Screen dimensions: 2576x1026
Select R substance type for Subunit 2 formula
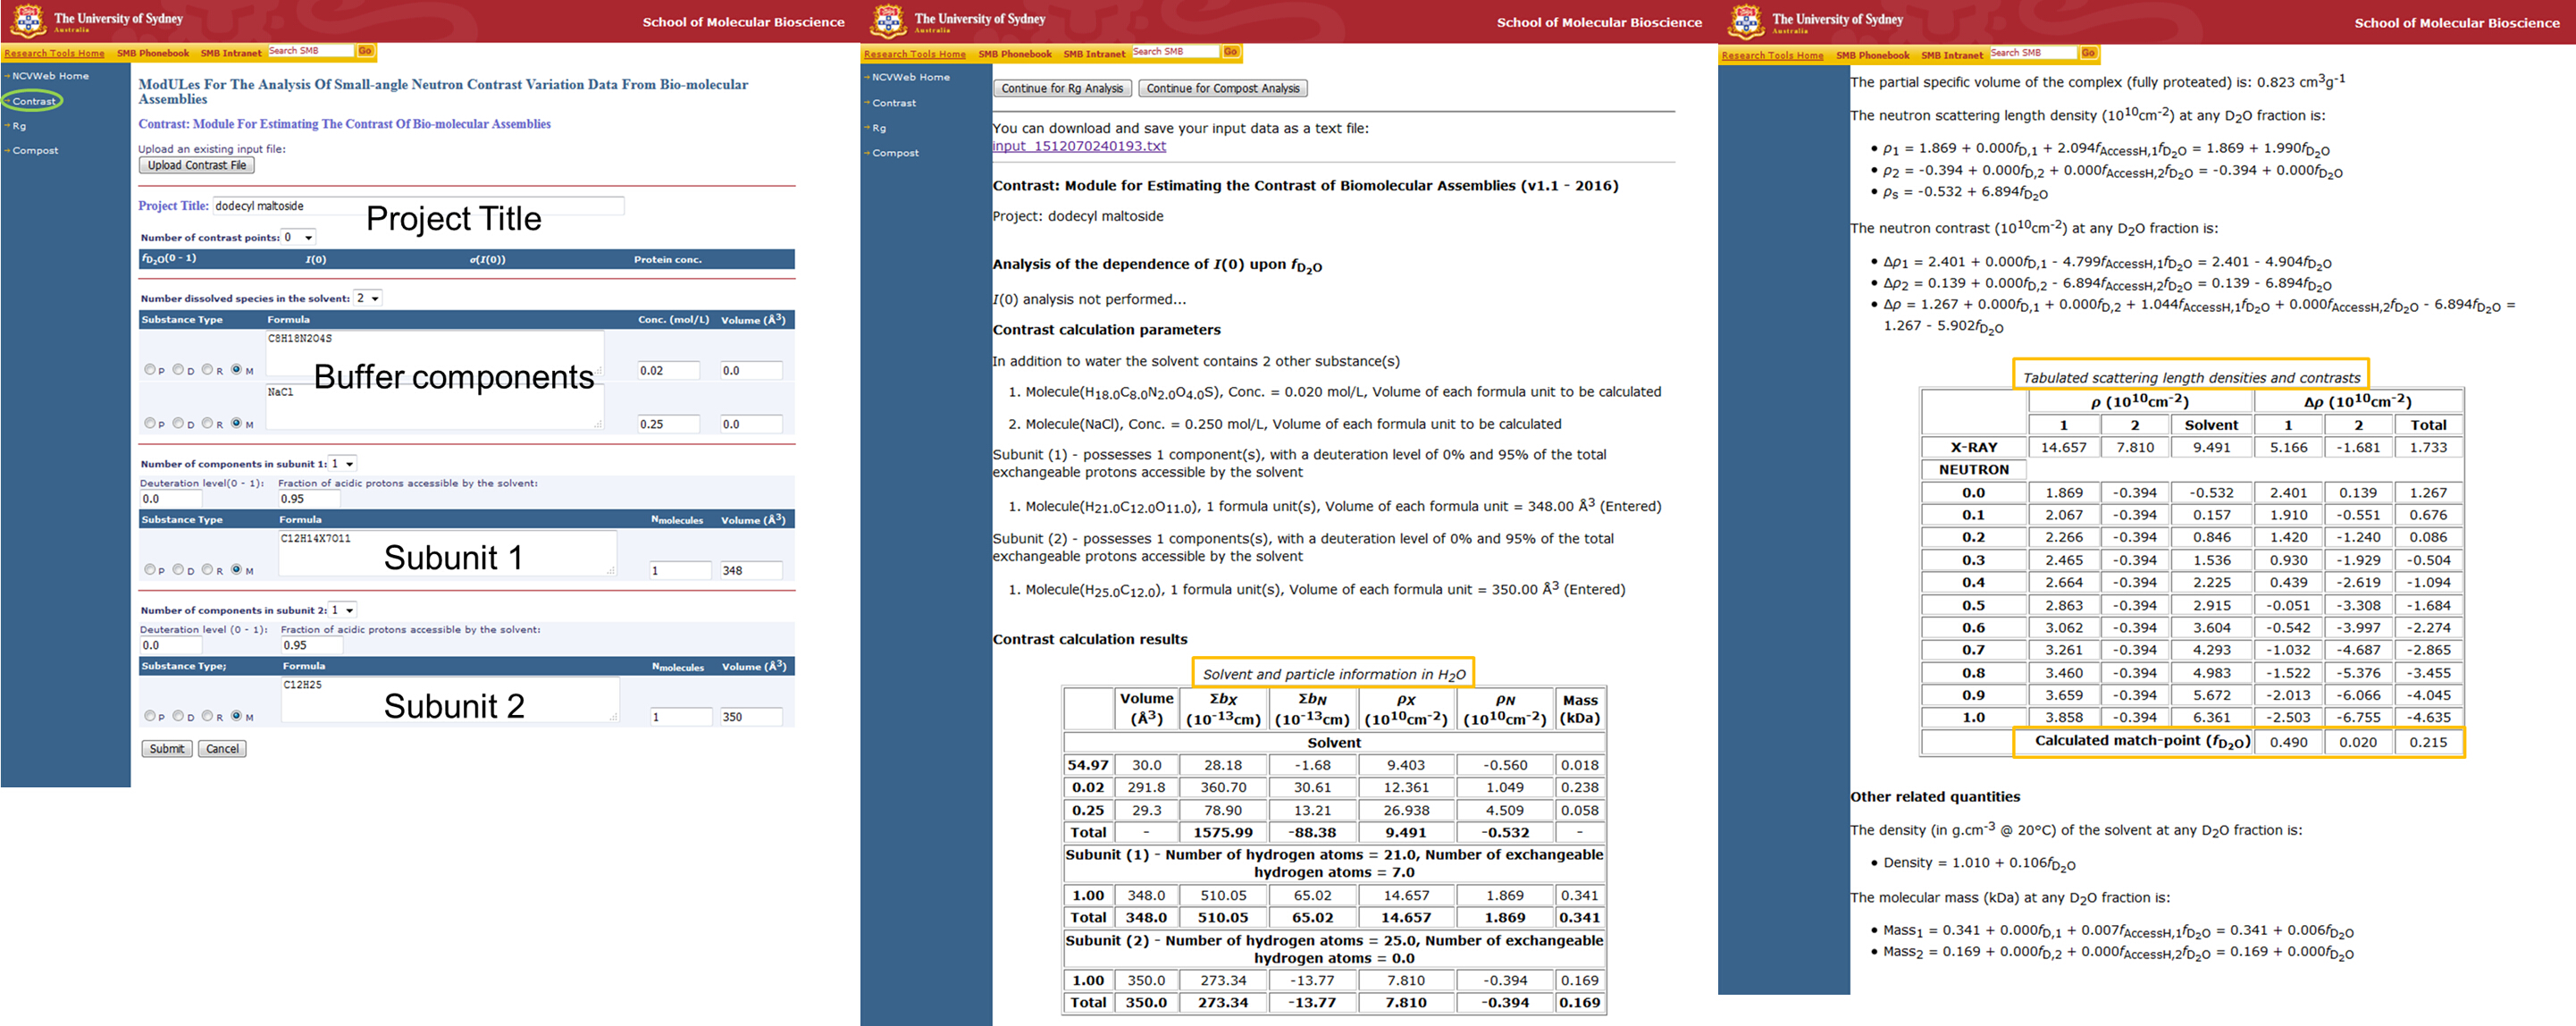[207, 715]
